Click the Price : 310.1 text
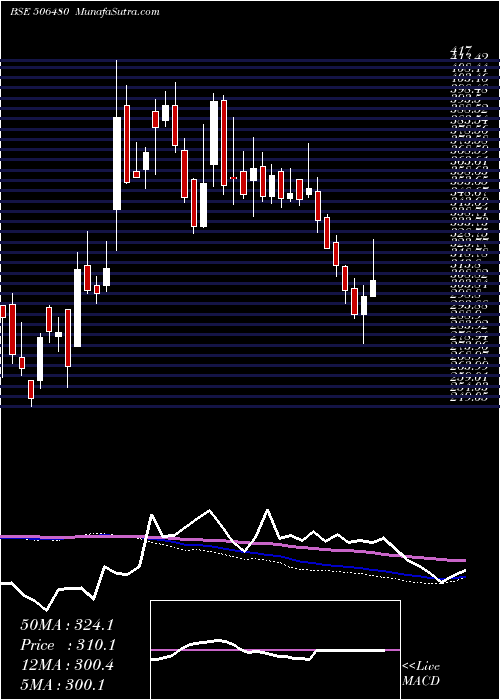 (x=68, y=645)
